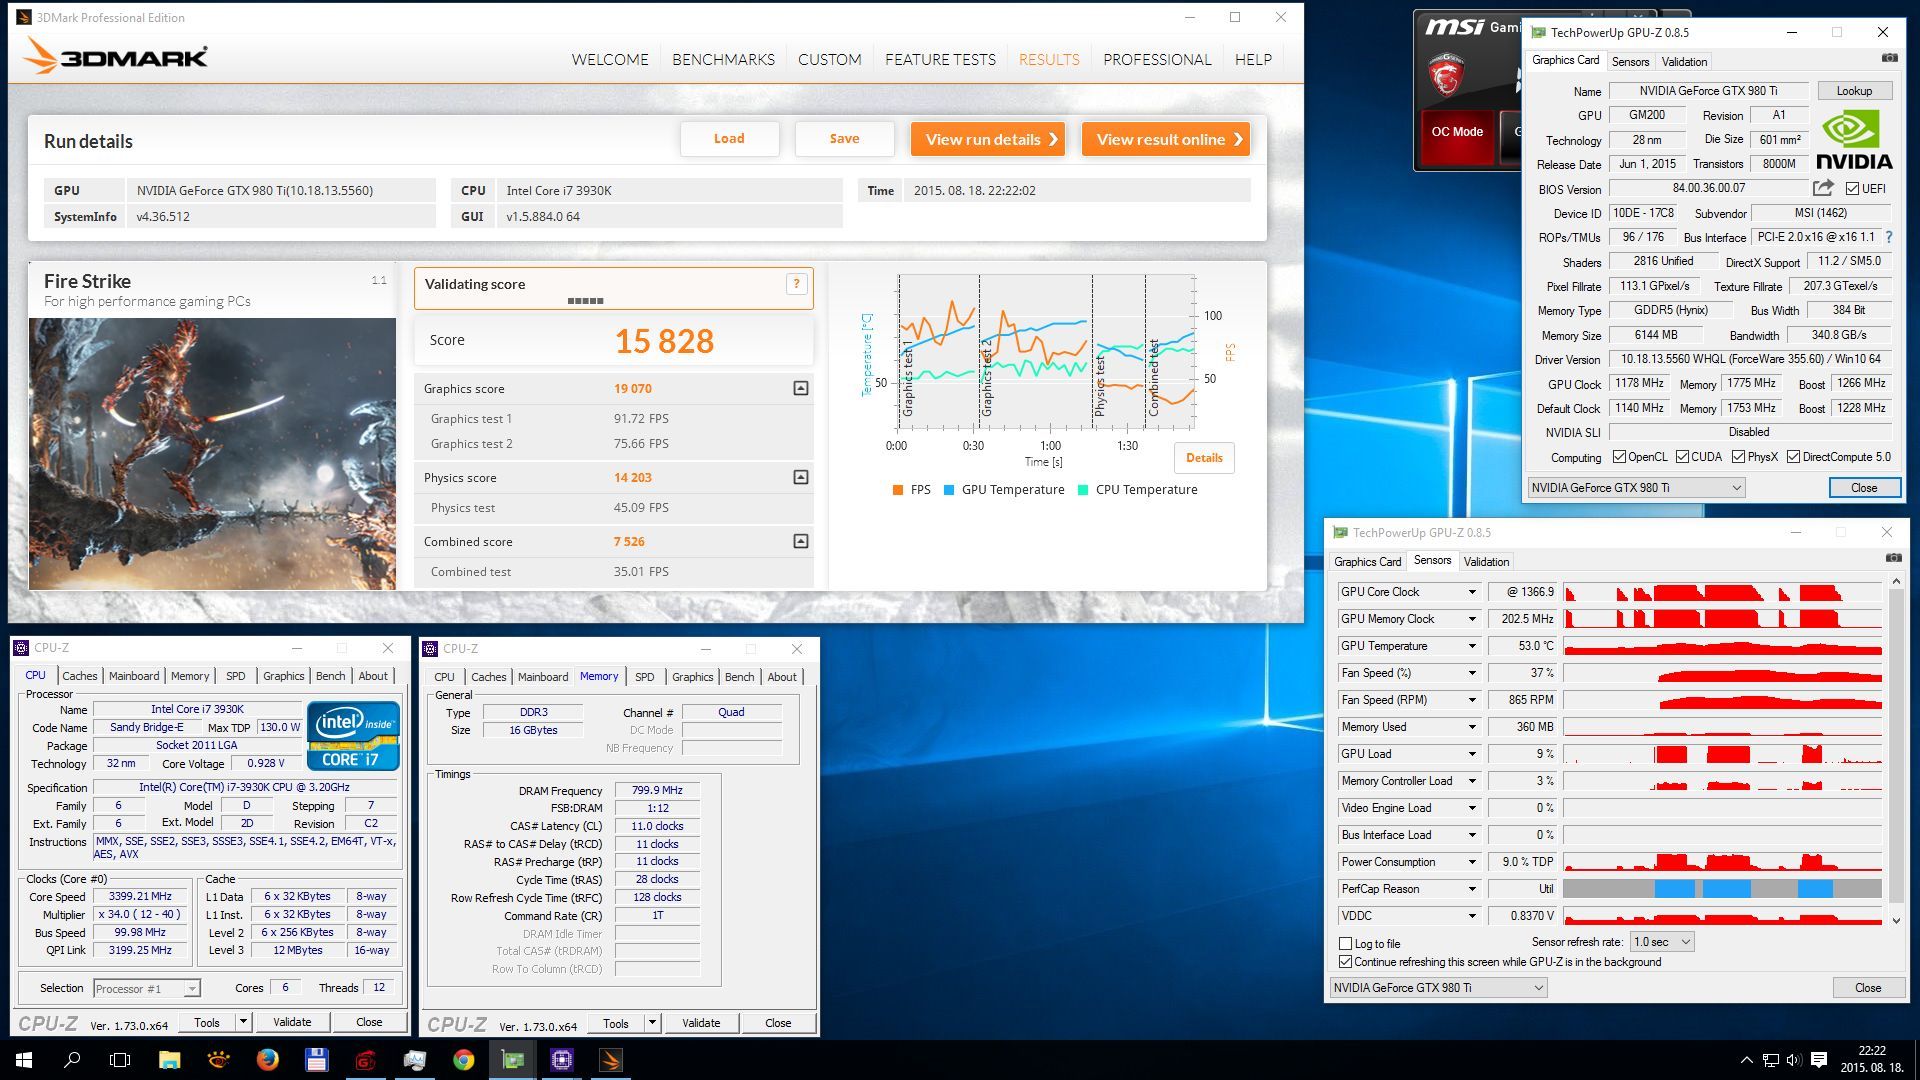1920x1080 pixels.
Task: Toggle the OpenCL checkbox
Action: coord(1619,457)
